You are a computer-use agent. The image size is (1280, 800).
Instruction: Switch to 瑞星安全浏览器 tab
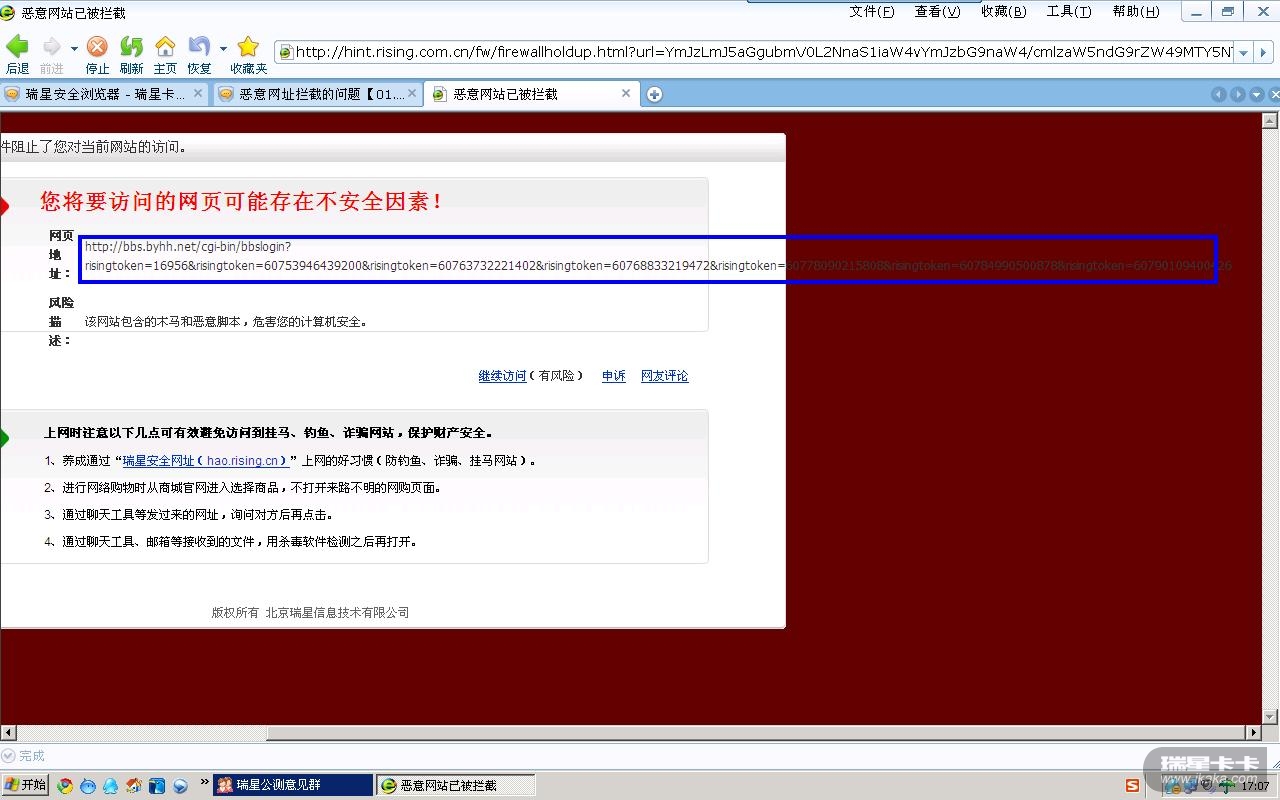point(104,94)
